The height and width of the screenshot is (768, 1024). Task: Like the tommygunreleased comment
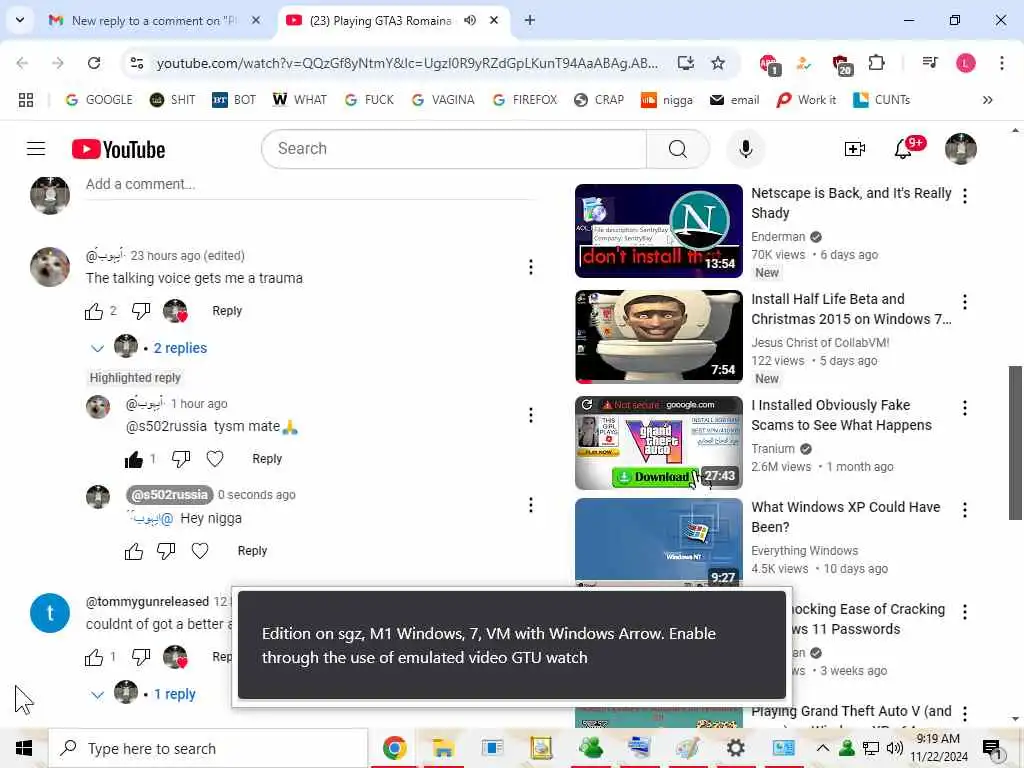click(94, 658)
